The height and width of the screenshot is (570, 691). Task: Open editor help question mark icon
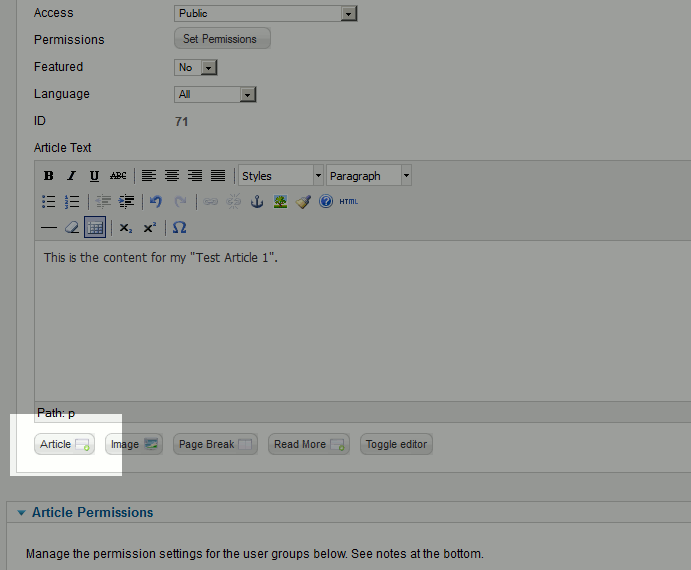pyautogui.click(x=326, y=201)
